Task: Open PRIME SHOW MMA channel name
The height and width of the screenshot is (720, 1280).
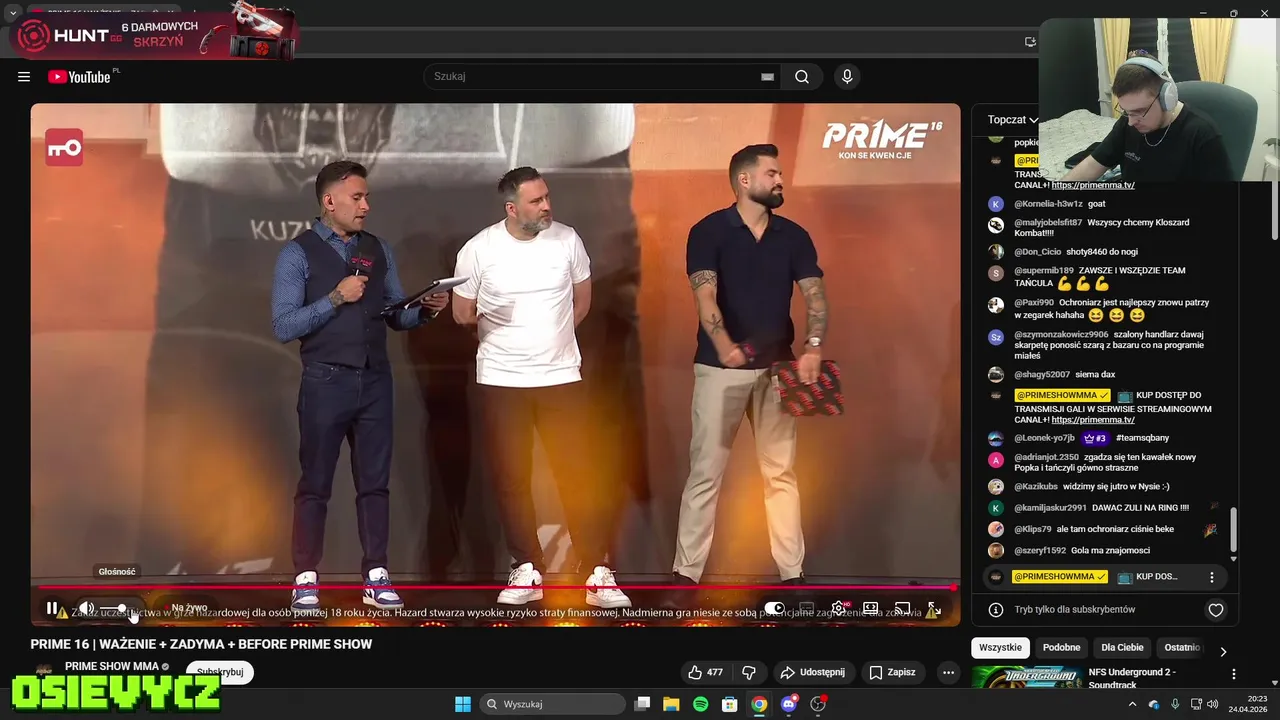Action: pyautogui.click(x=112, y=667)
